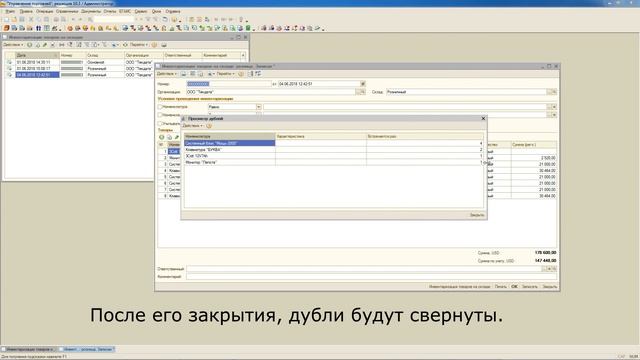Viewport: 640px width, 360px height.
Task: Click the Open file icon in main toolbar
Action: coord(14,19)
